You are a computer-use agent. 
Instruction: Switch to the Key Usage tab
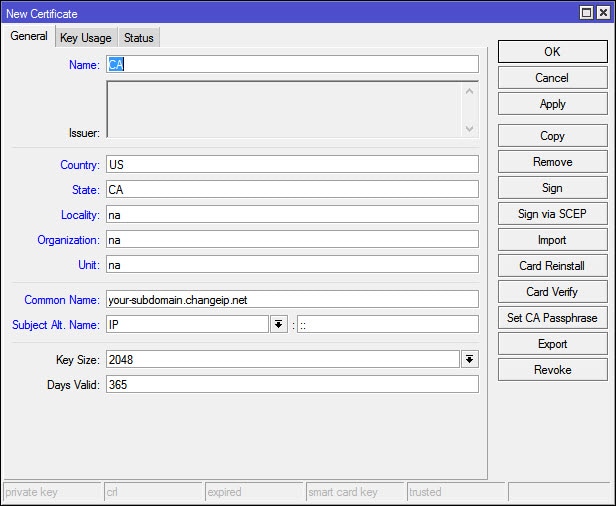click(86, 38)
